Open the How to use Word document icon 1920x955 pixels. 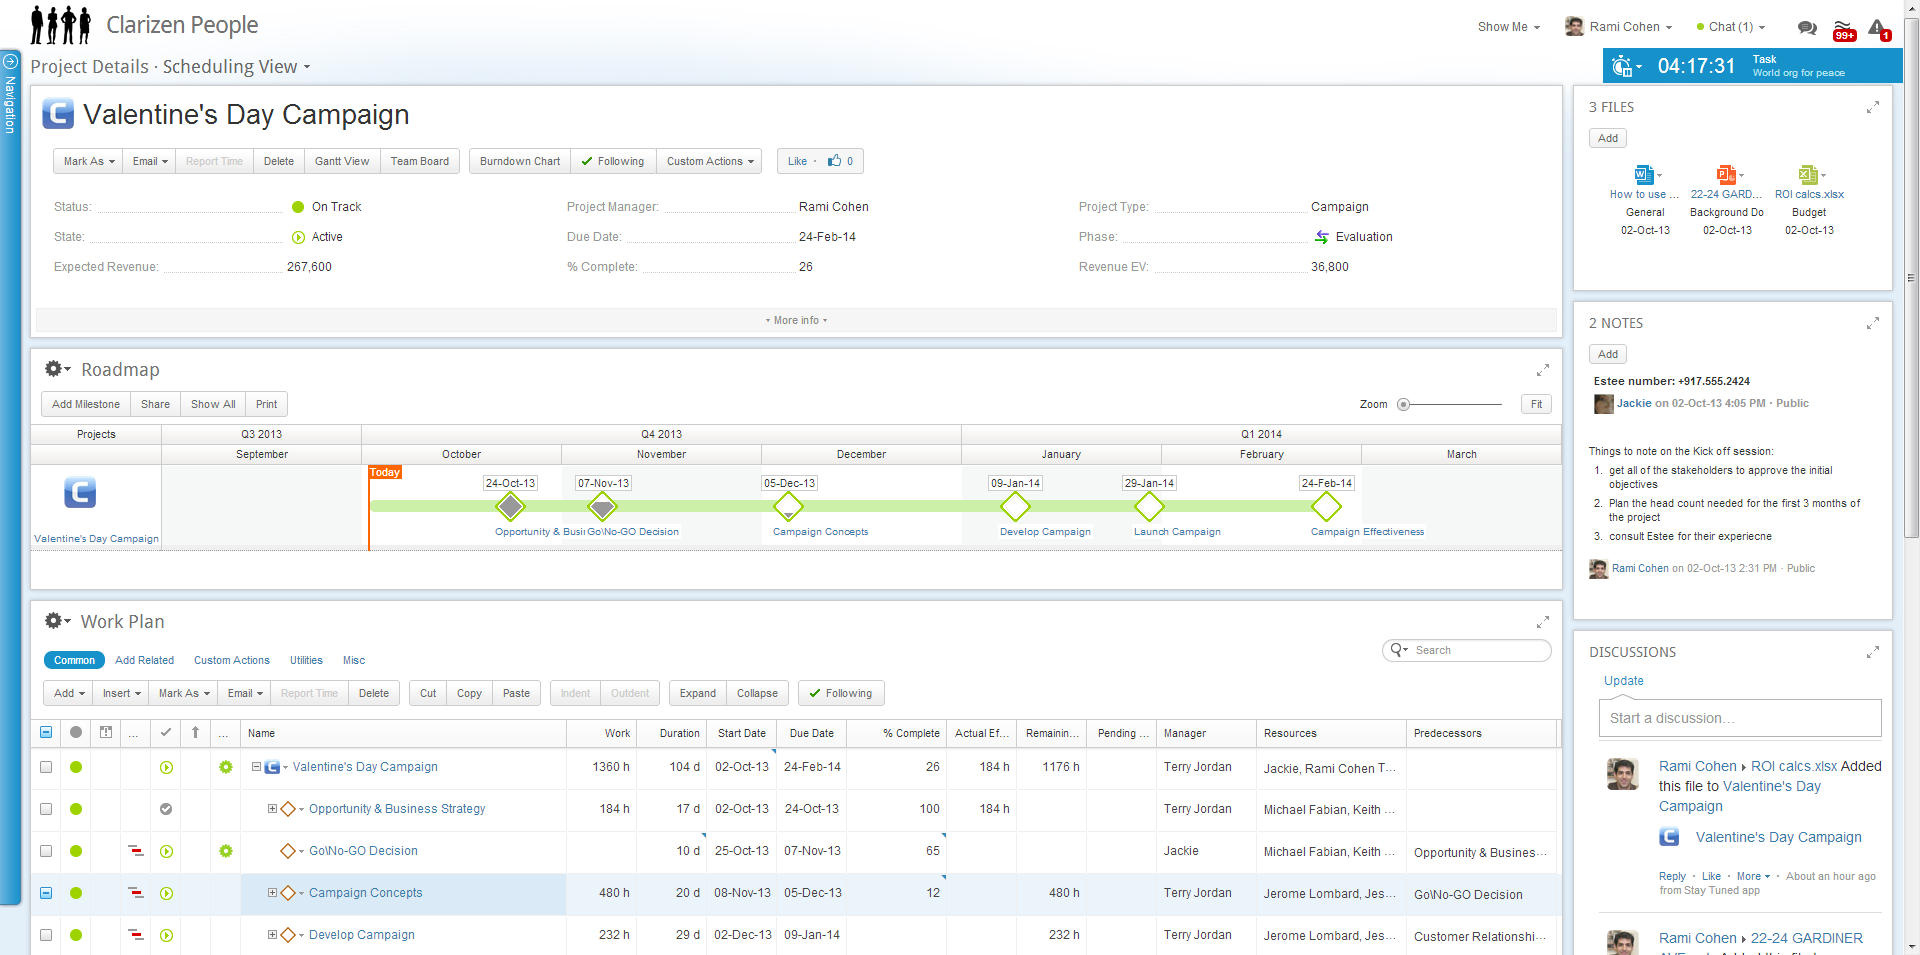tap(1643, 175)
